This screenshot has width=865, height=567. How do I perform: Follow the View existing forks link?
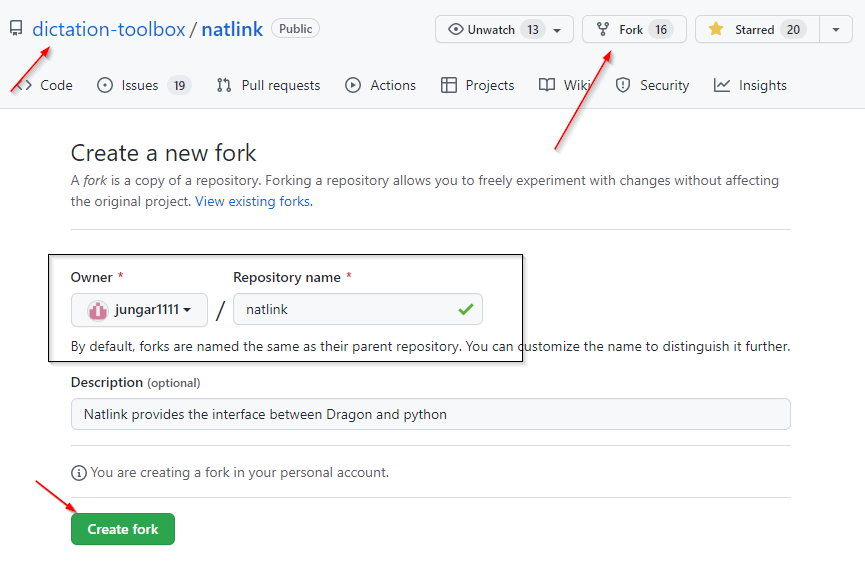(x=252, y=201)
